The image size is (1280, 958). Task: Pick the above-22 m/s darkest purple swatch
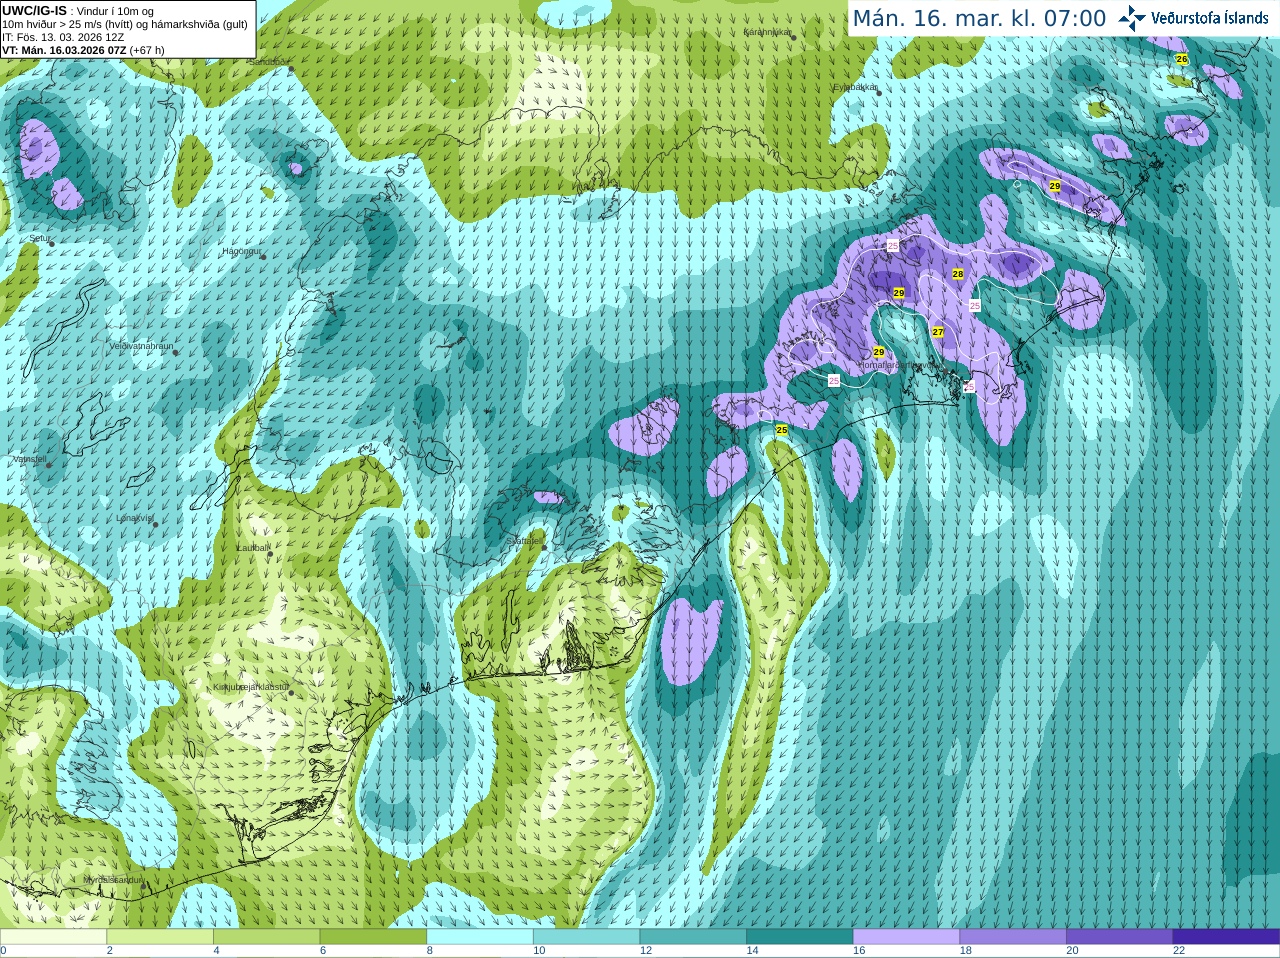[x=1226, y=937]
